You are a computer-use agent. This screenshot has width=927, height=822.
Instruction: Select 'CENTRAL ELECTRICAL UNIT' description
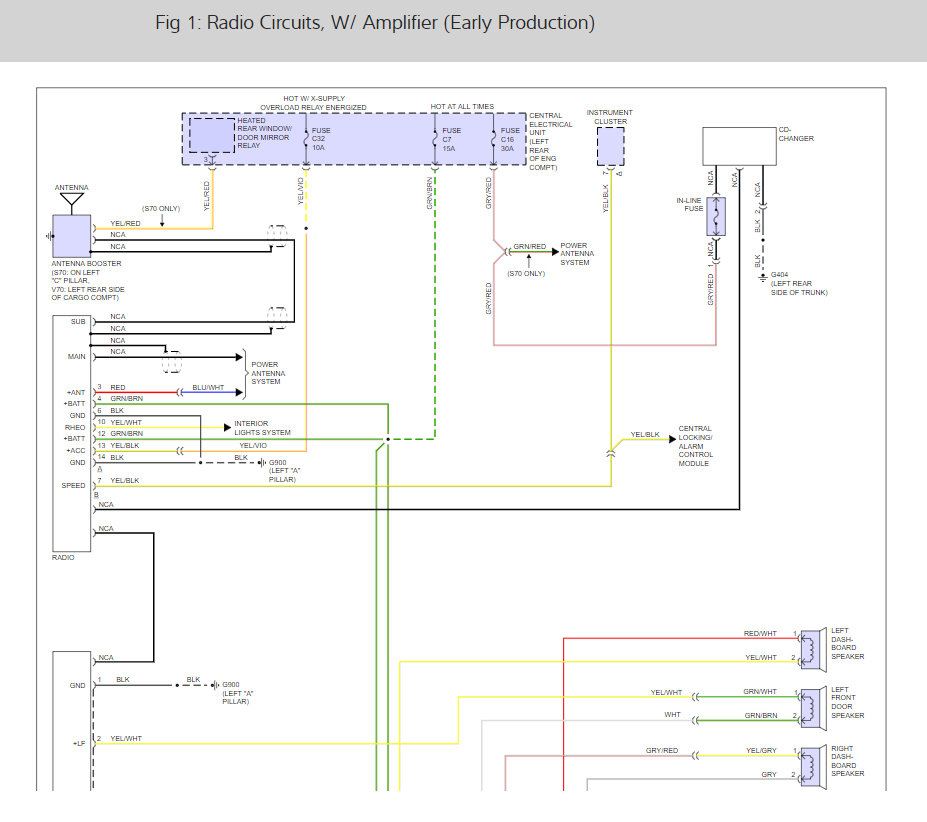(550, 141)
